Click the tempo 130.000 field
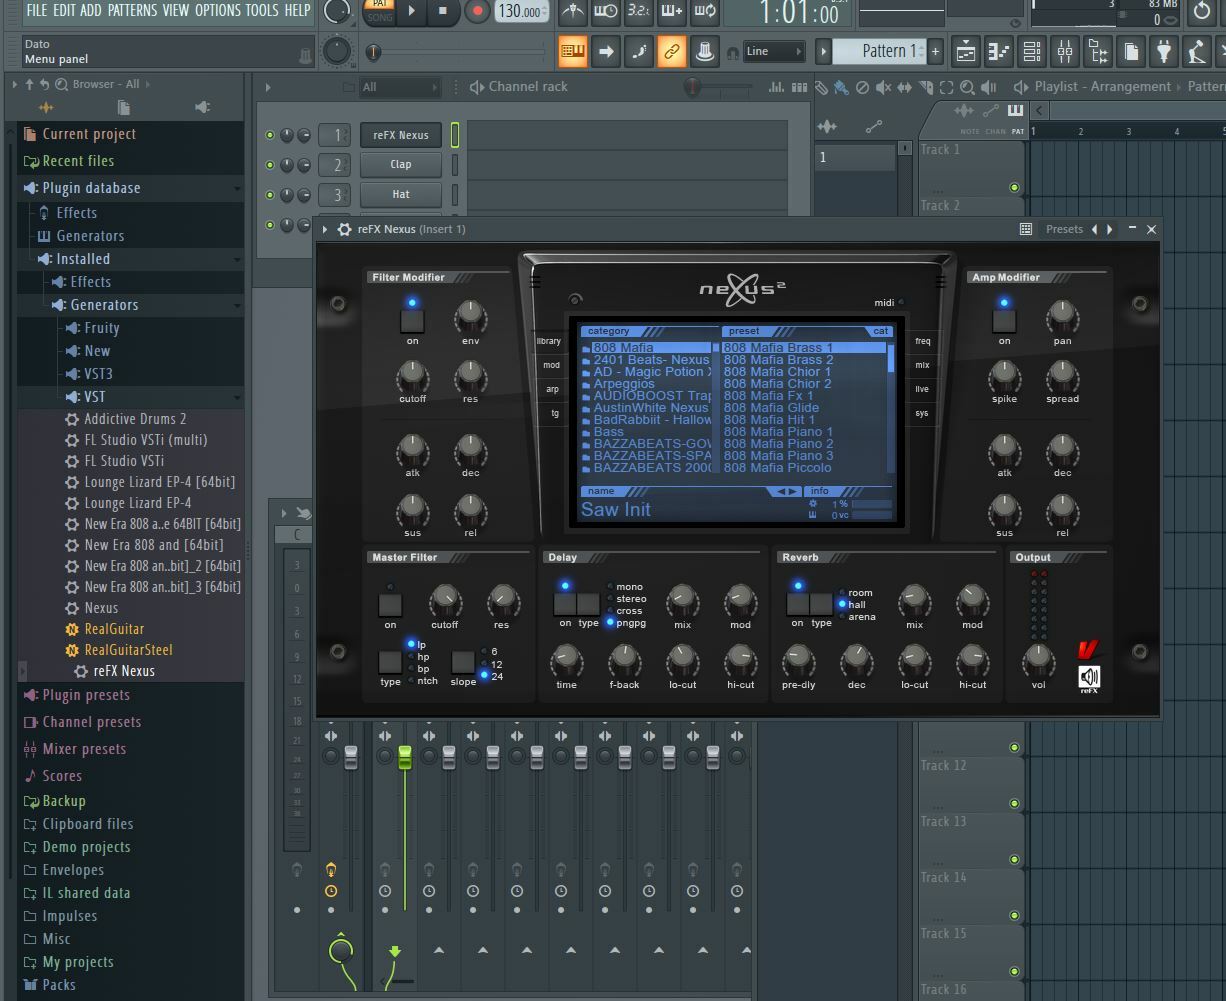The image size is (1226, 1001). [521, 12]
